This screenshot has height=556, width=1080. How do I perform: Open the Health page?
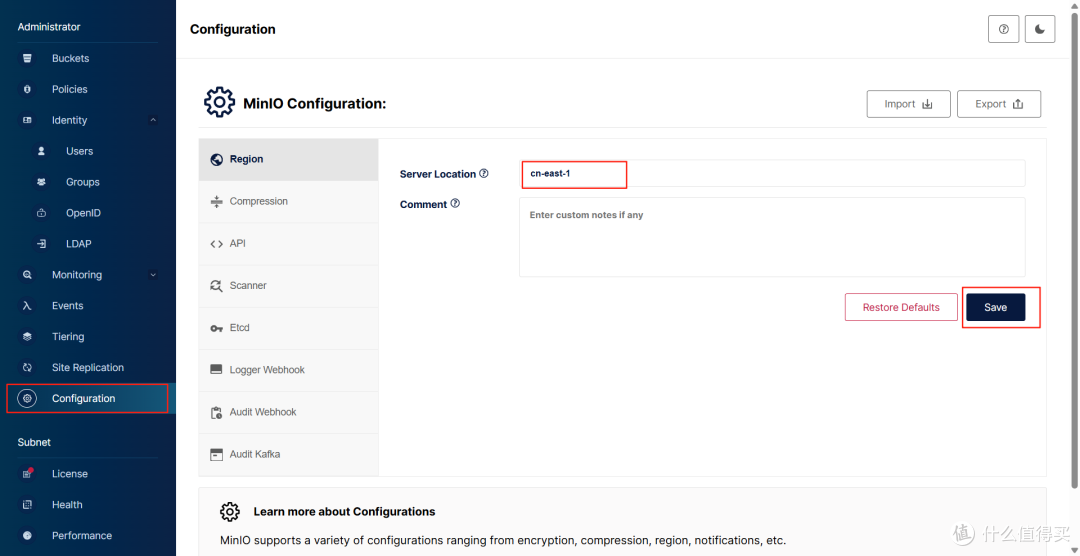[x=67, y=505]
